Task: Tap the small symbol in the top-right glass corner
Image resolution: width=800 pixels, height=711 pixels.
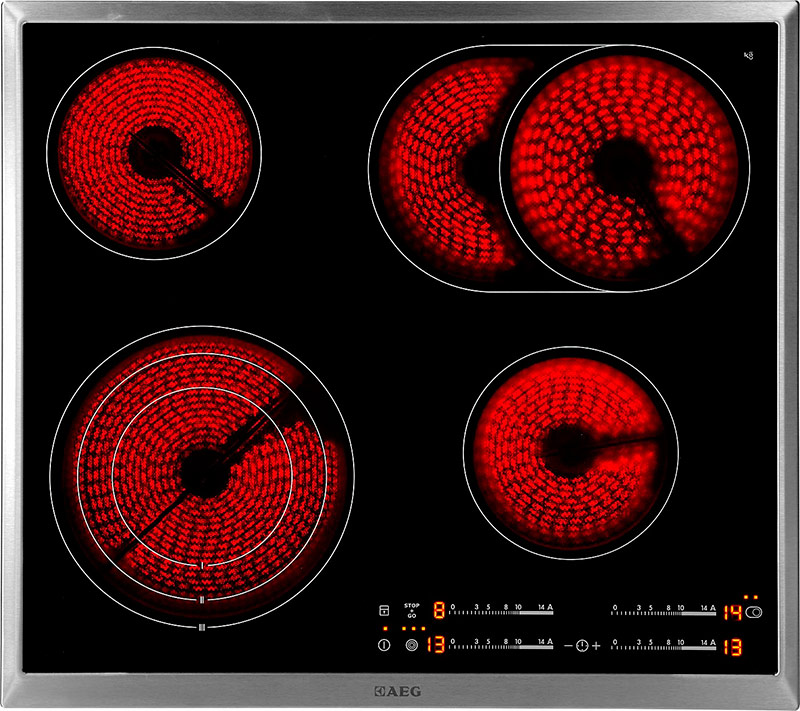Action: point(748,55)
